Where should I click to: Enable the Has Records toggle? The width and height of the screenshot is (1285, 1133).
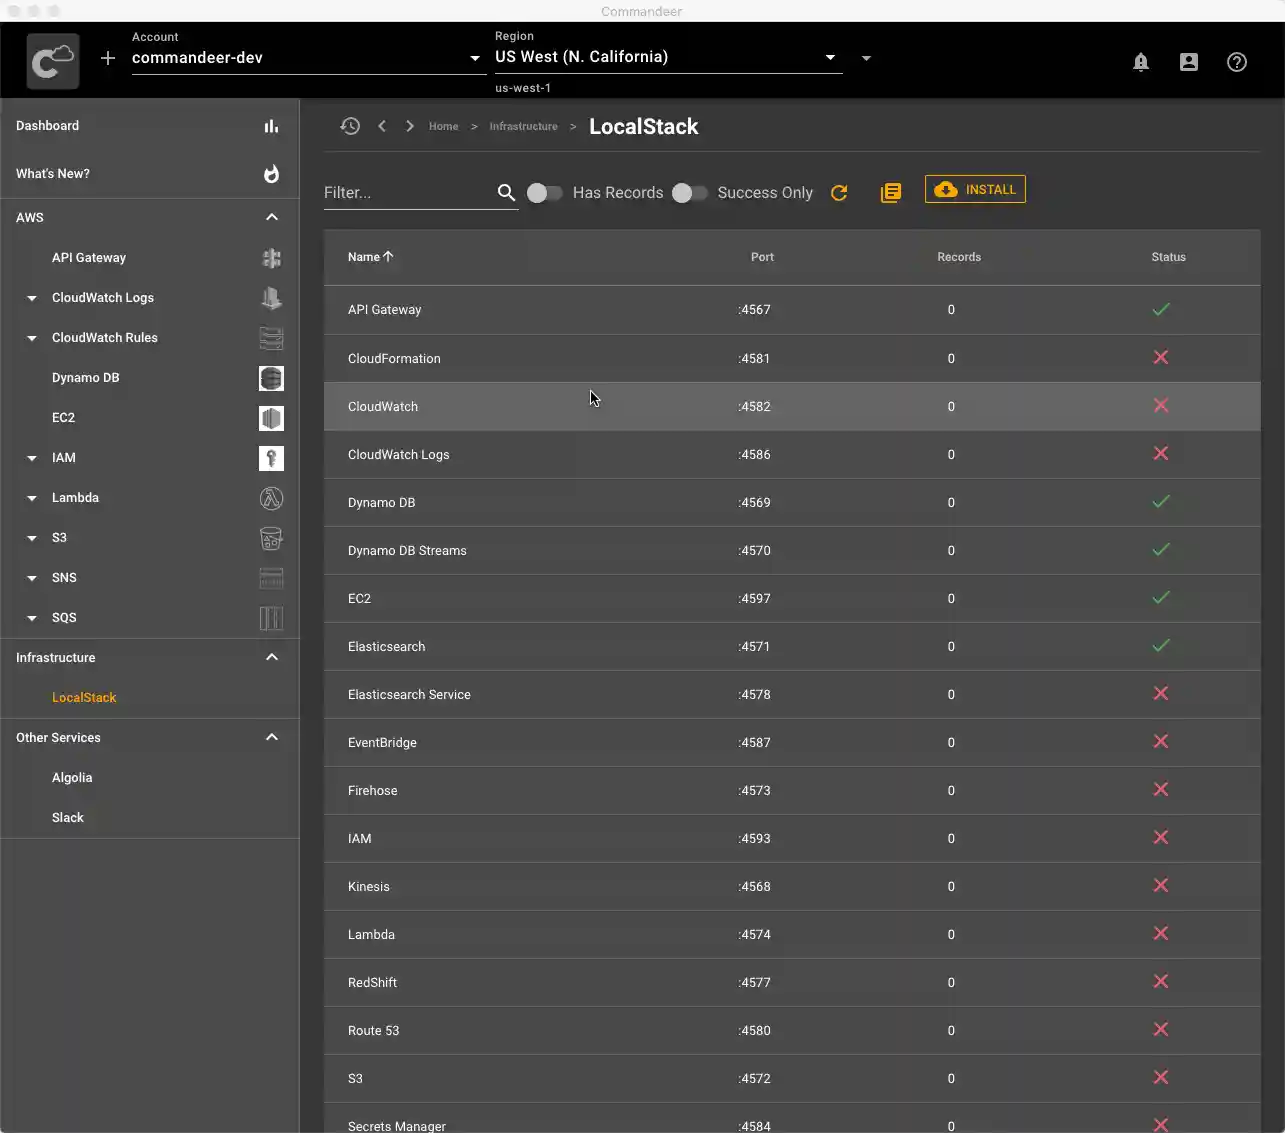pos(544,193)
